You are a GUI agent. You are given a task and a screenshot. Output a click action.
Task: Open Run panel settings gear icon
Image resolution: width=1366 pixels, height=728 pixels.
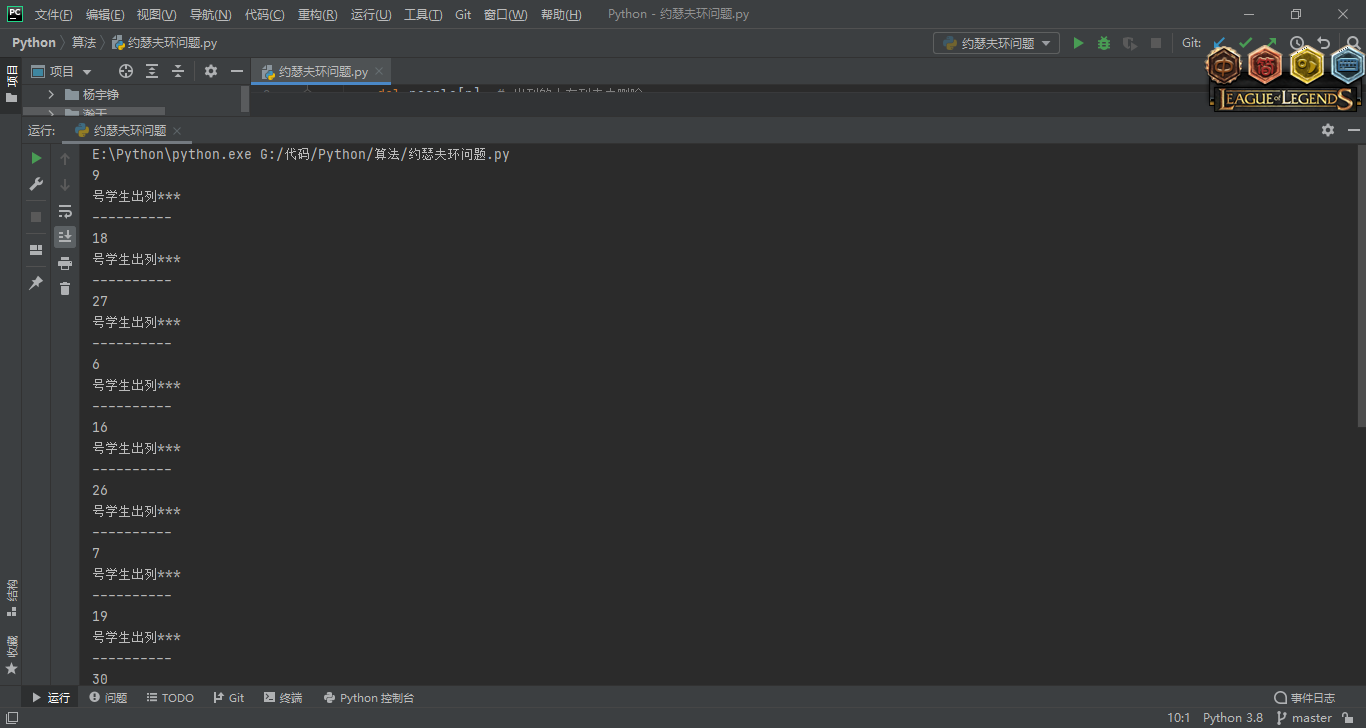coord(1327,130)
